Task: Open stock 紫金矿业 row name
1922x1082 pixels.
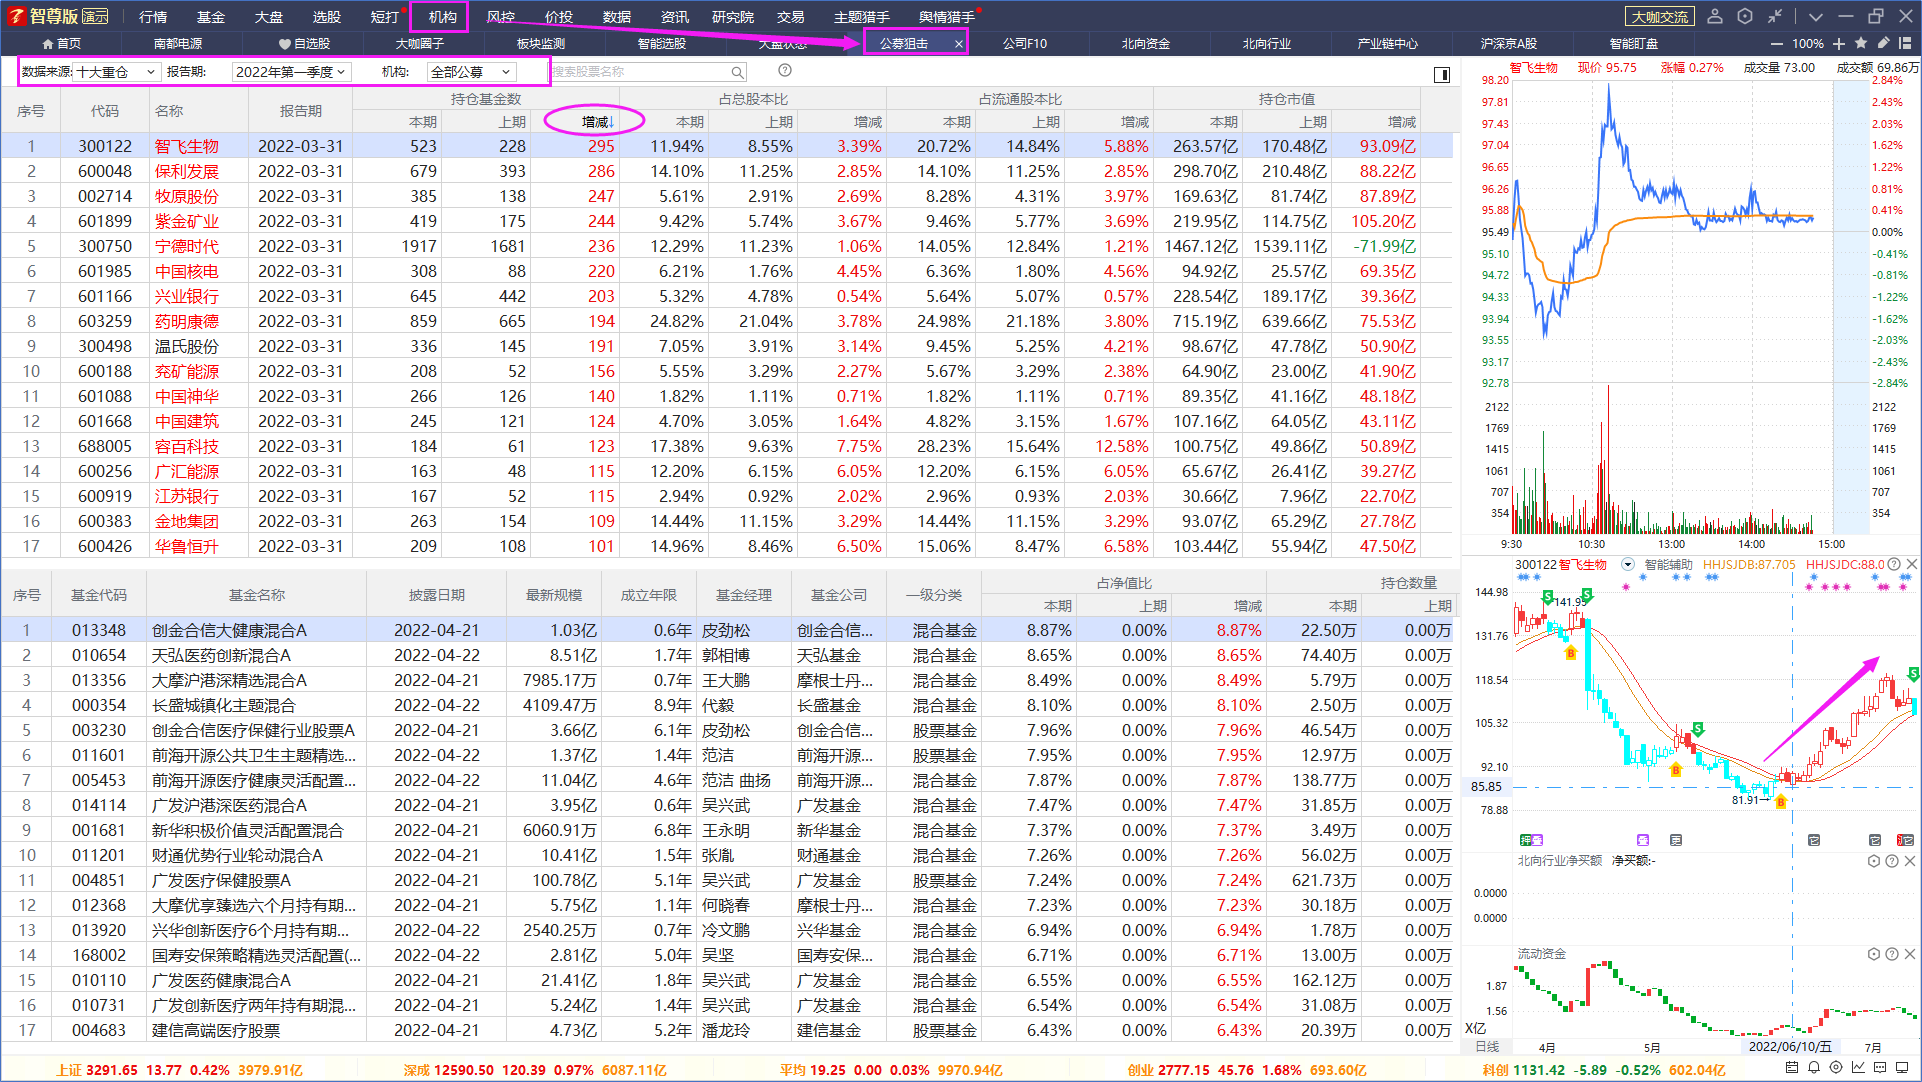Action: tap(187, 221)
